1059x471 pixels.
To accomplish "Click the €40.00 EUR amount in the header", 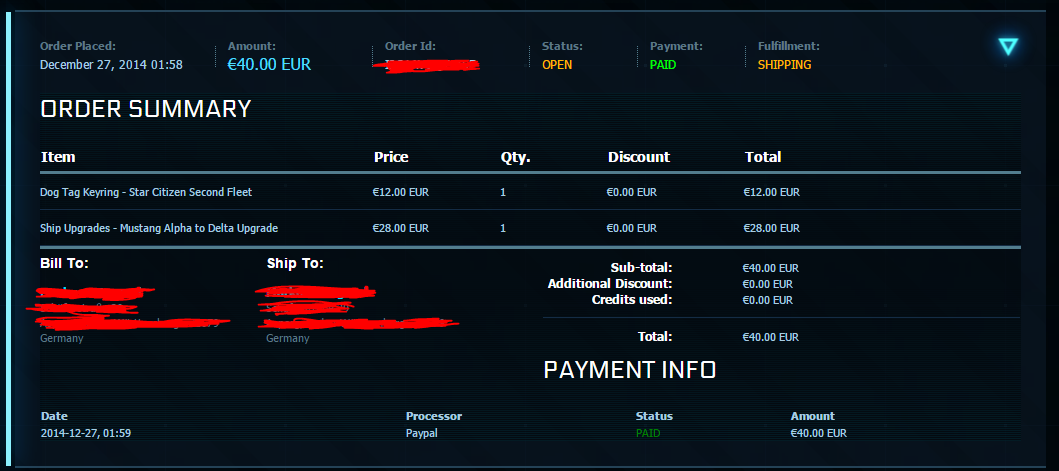I will click(x=269, y=65).
